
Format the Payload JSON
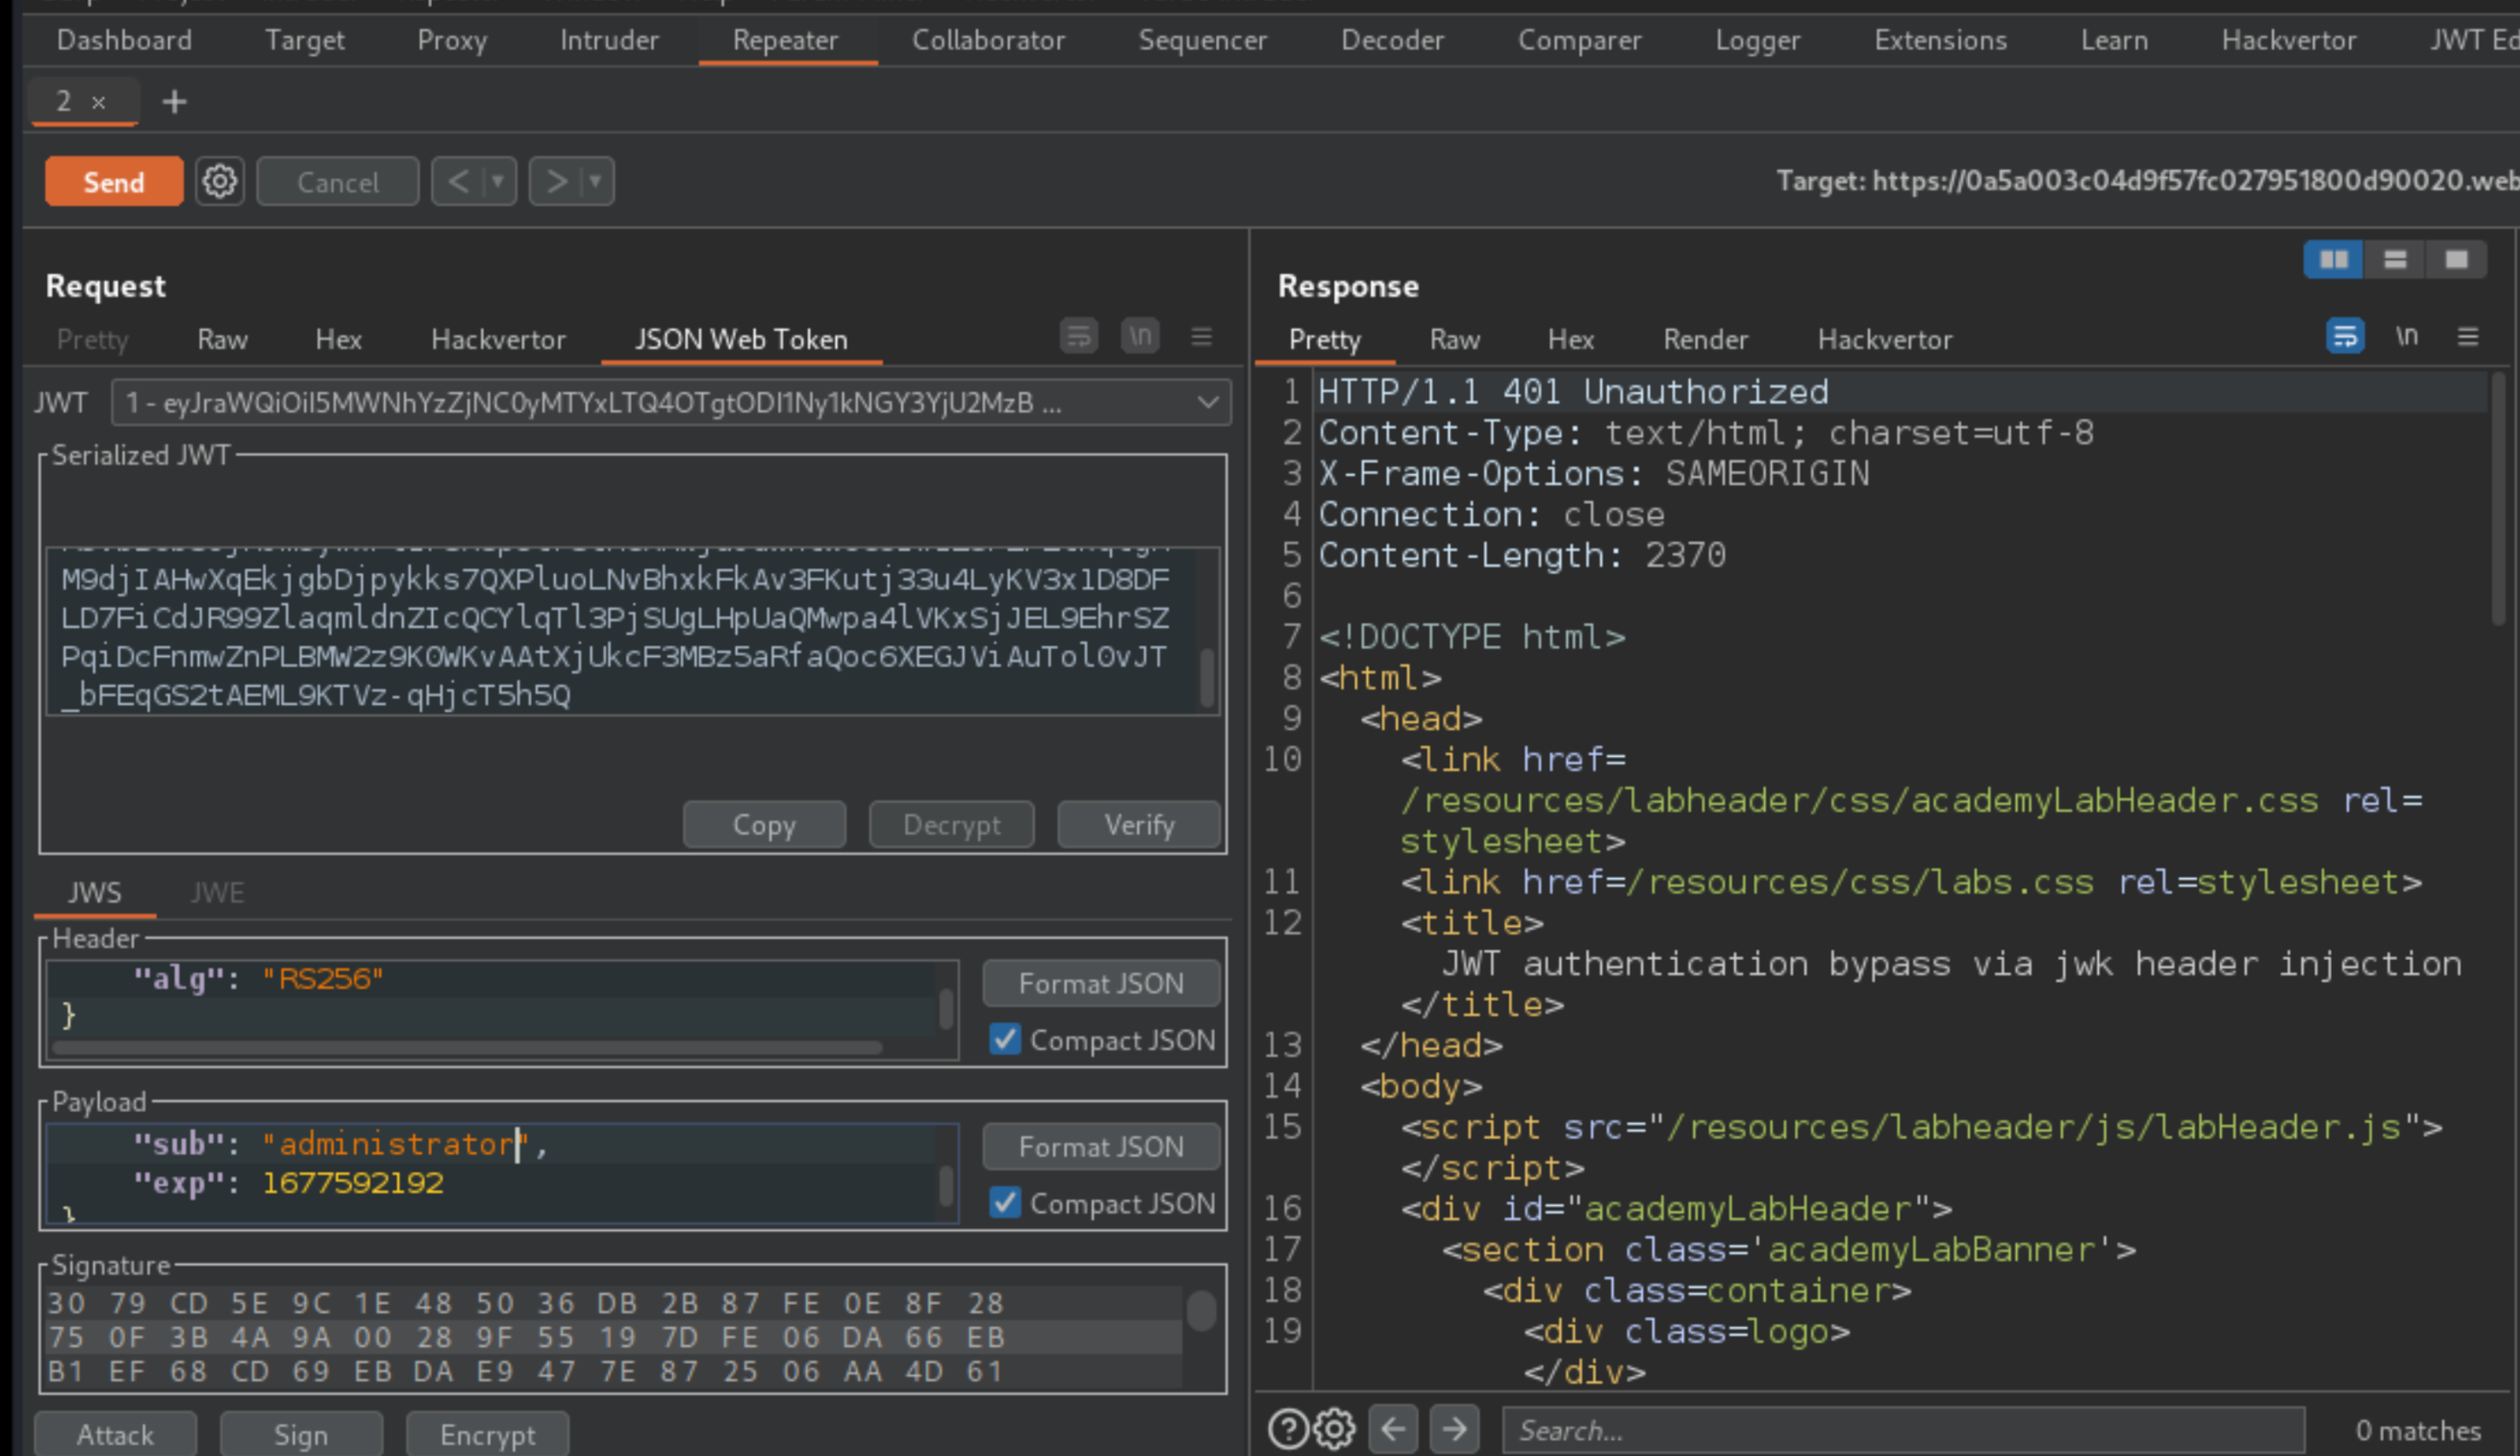point(1101,1147)
